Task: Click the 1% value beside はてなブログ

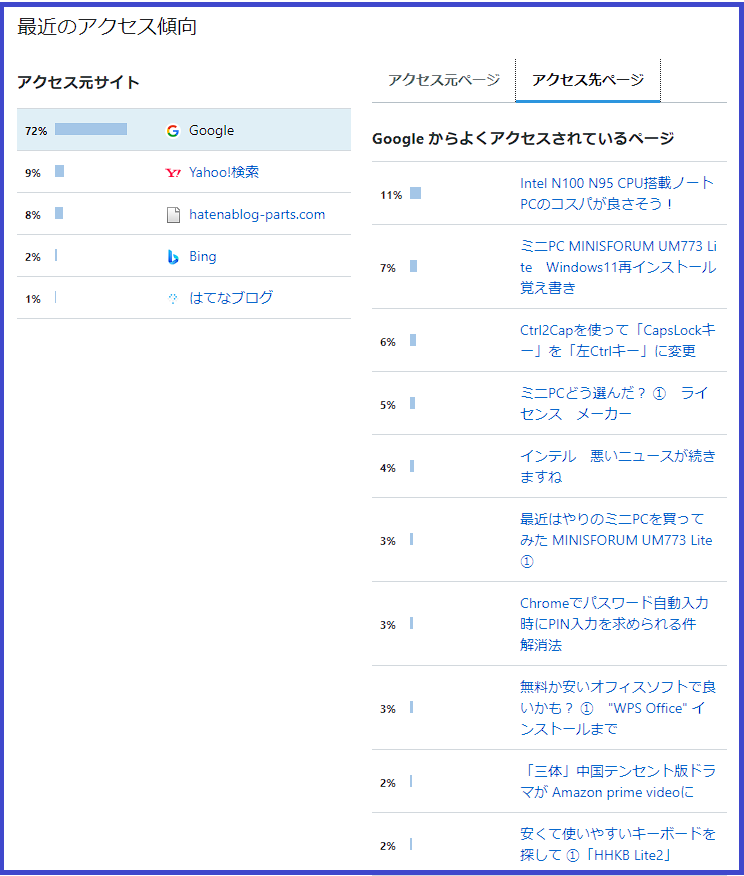Action: [33, 299]
